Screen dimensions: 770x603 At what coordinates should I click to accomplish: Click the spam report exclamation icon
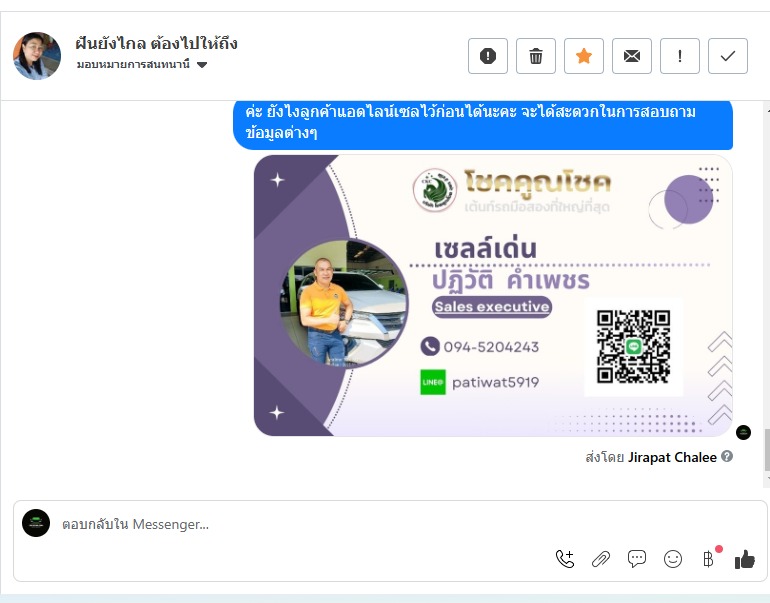pyautogui.click(x=488, y=56)
